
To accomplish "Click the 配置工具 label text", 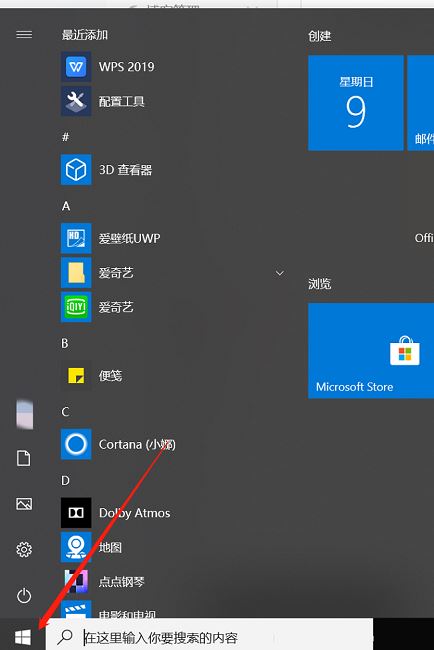I will pyautogui.click(x=121, y=101).
